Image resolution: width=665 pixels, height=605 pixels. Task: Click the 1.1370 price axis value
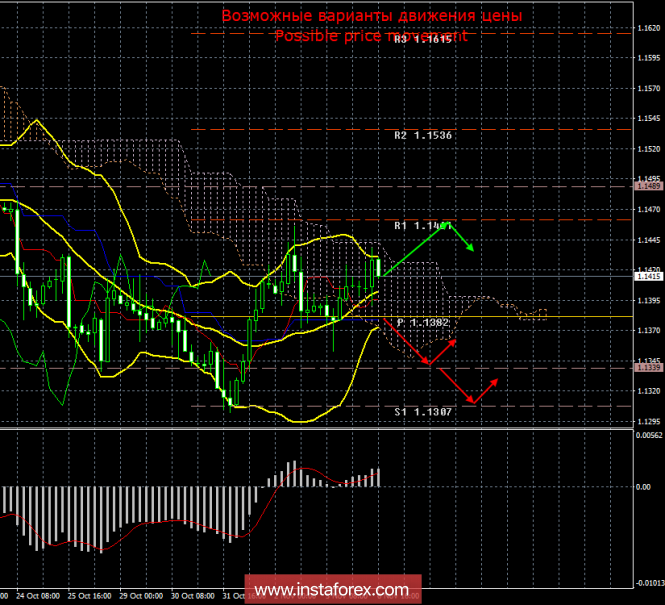point(649,330)
